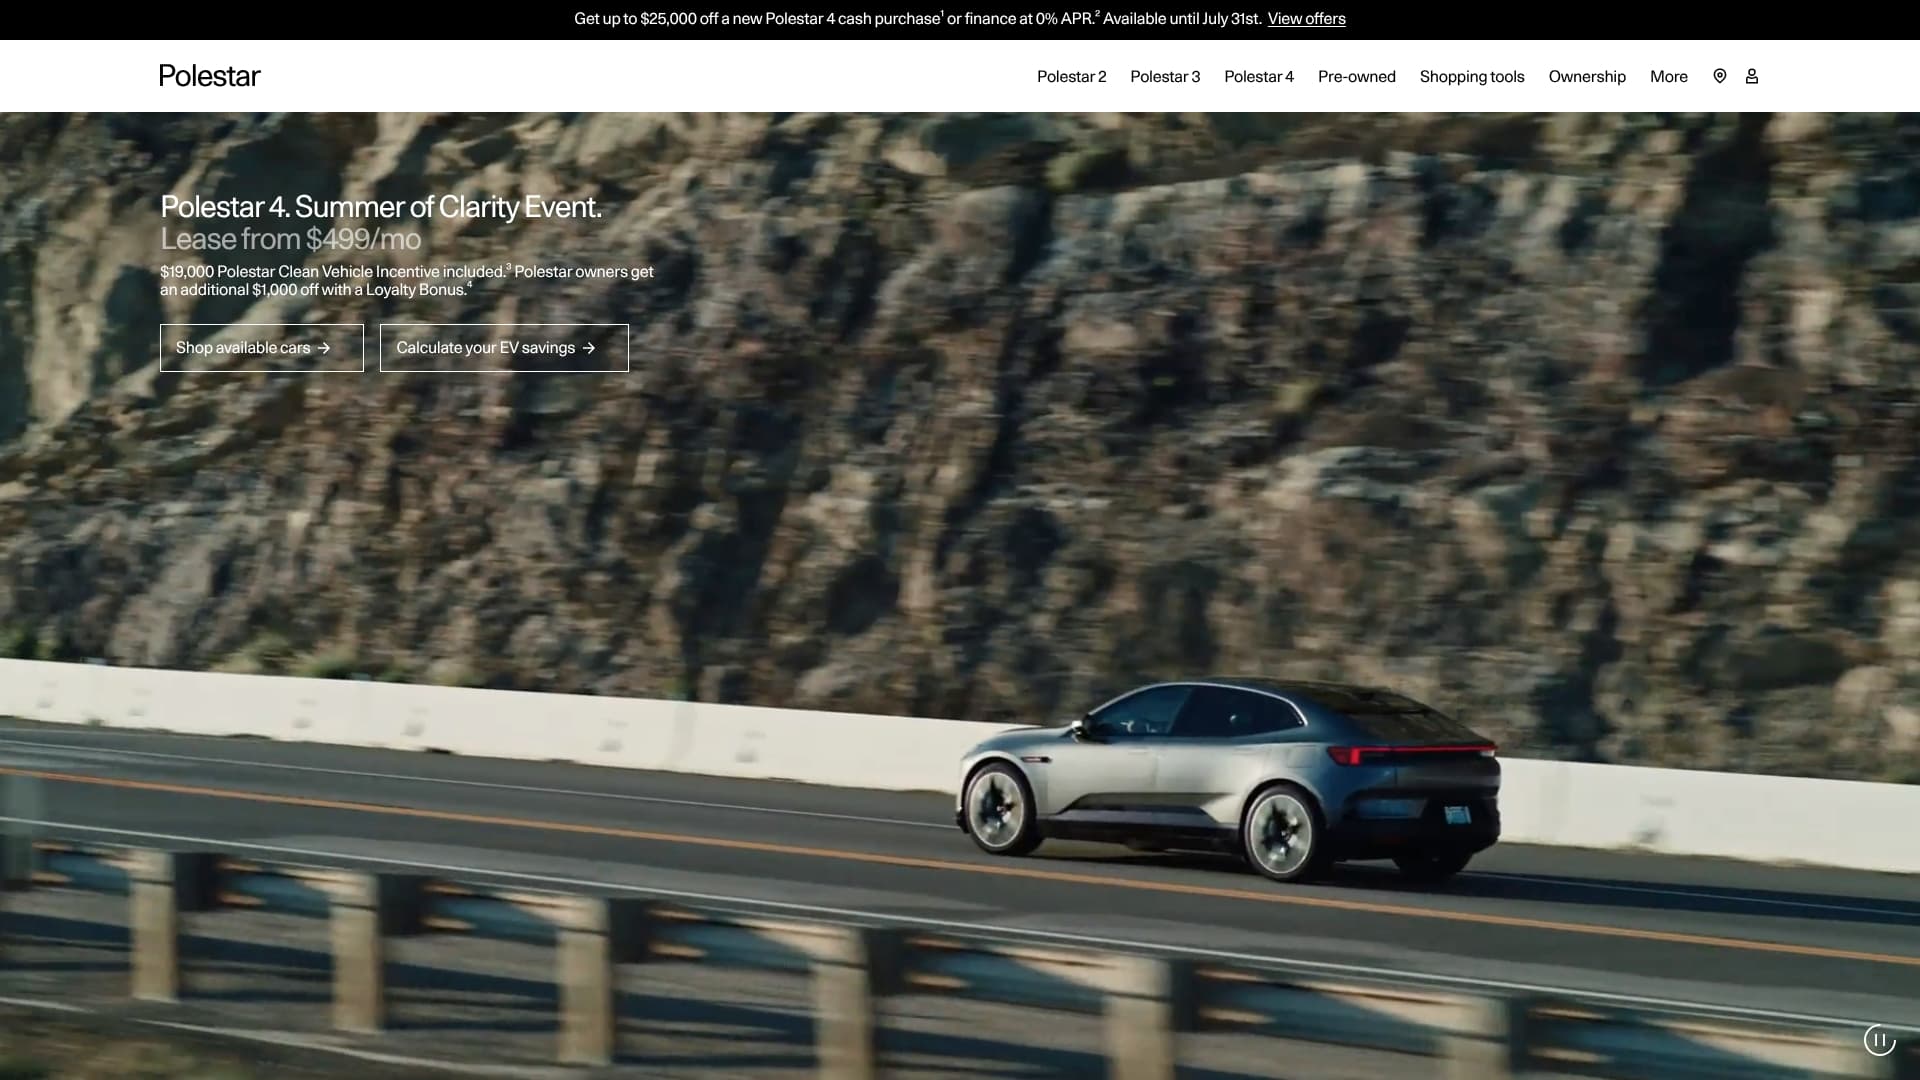Click Shop available cars button
This screenshot has height=1080, width=1920.
(262, 348)
